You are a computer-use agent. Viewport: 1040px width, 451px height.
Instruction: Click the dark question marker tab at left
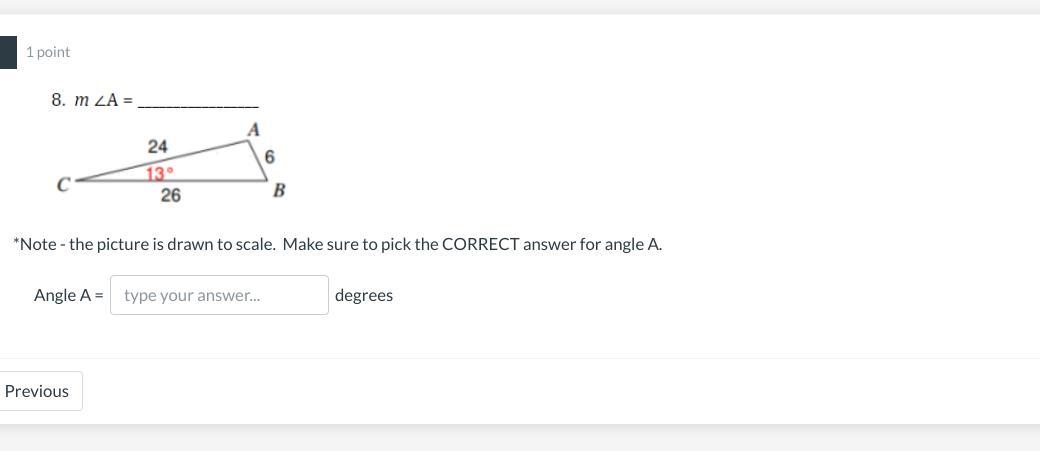tap(8, 52)
